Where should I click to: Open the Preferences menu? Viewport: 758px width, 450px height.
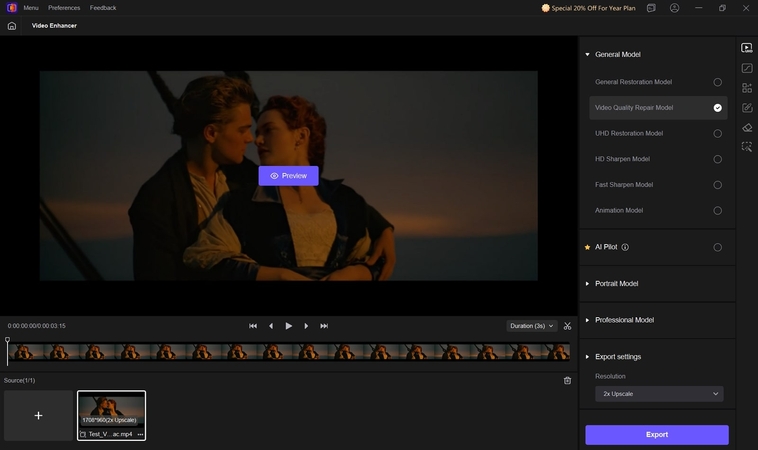pyautogui.click(x=64, y=8)
